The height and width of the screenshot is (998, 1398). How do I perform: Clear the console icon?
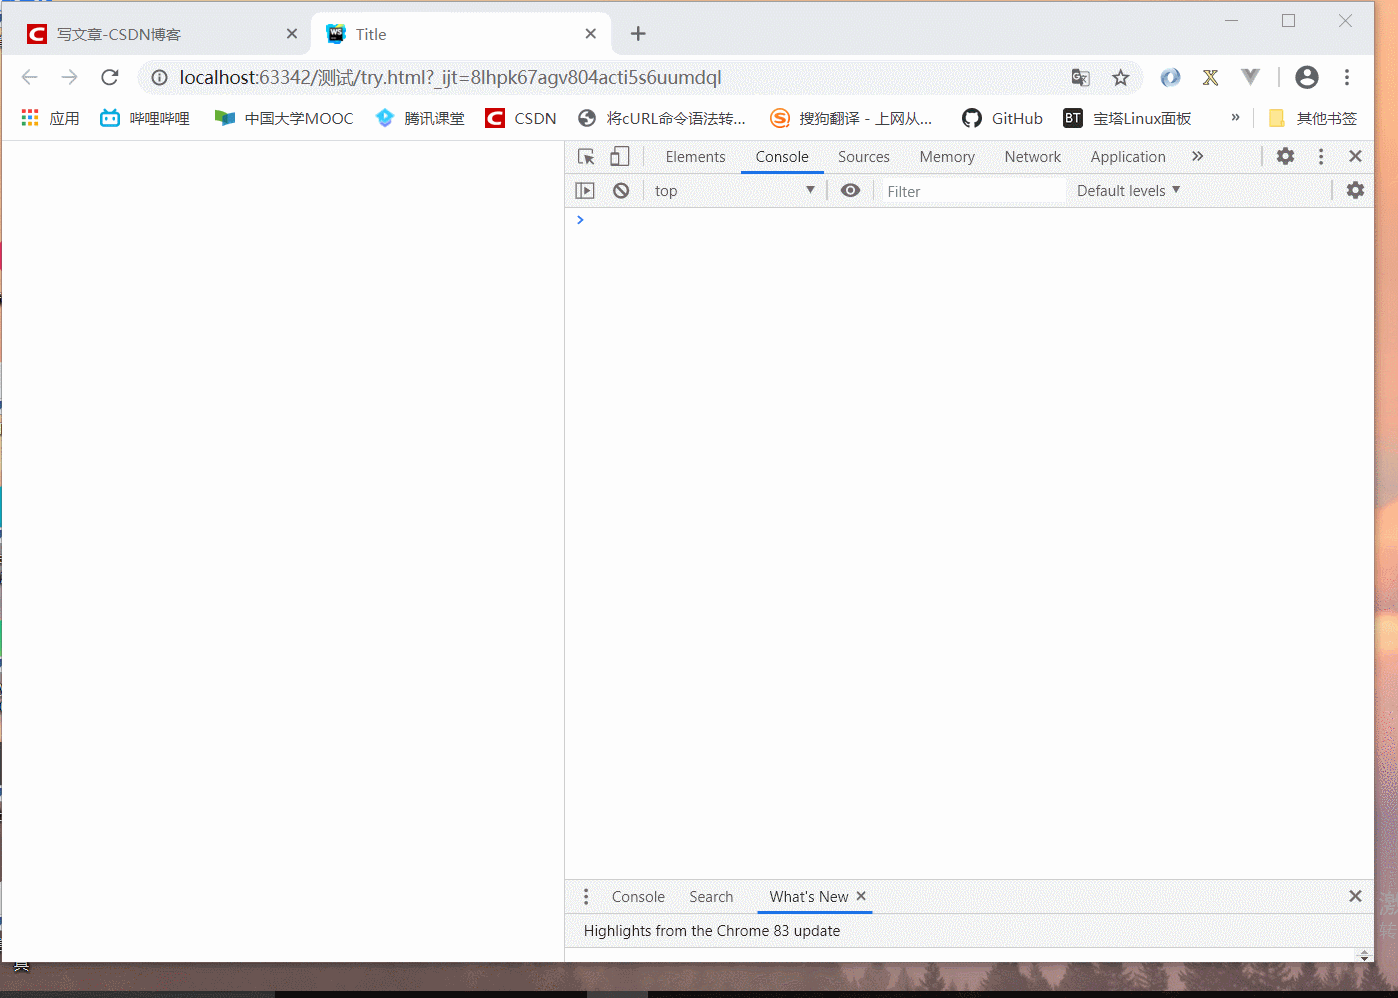click(x=621, y=190)
